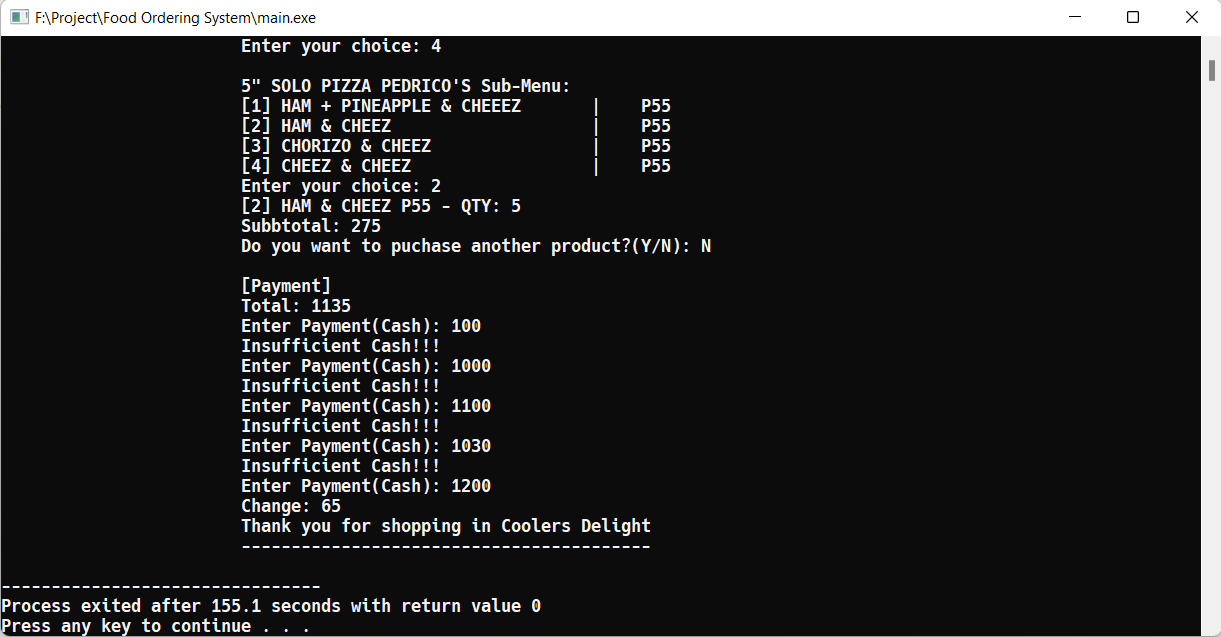Click the console application icon in title bar
The height and width of the screenshot is (637, 1221).
point(20,17)
